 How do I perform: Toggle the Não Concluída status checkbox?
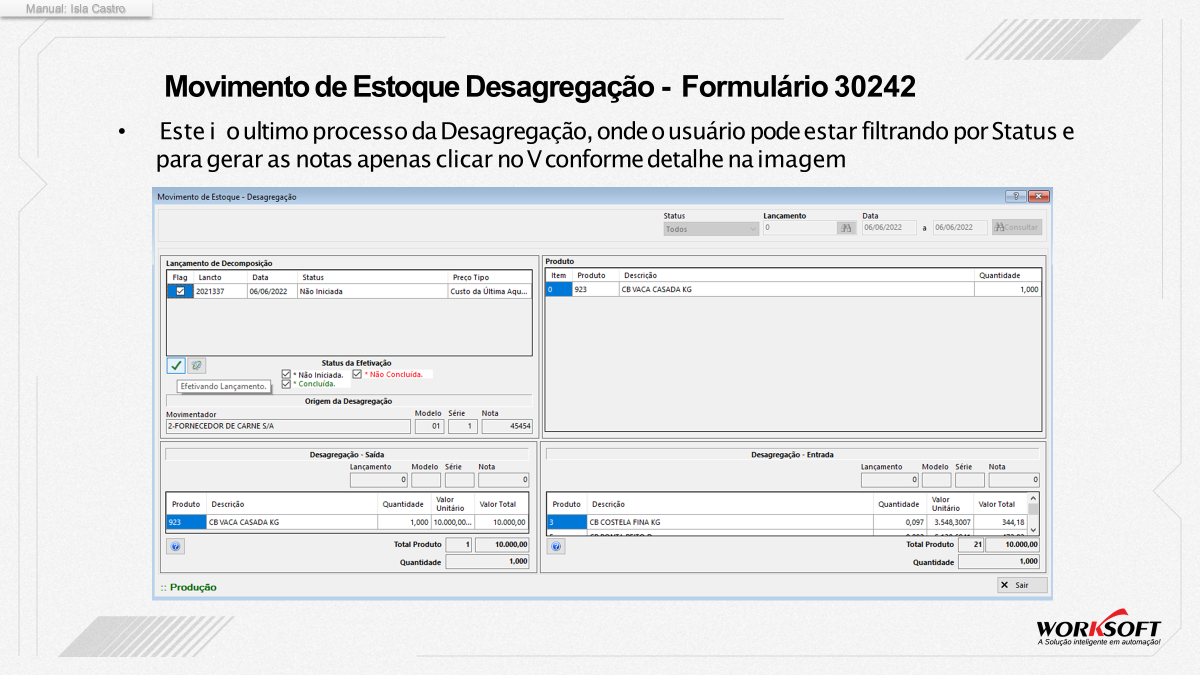[357, 375]
